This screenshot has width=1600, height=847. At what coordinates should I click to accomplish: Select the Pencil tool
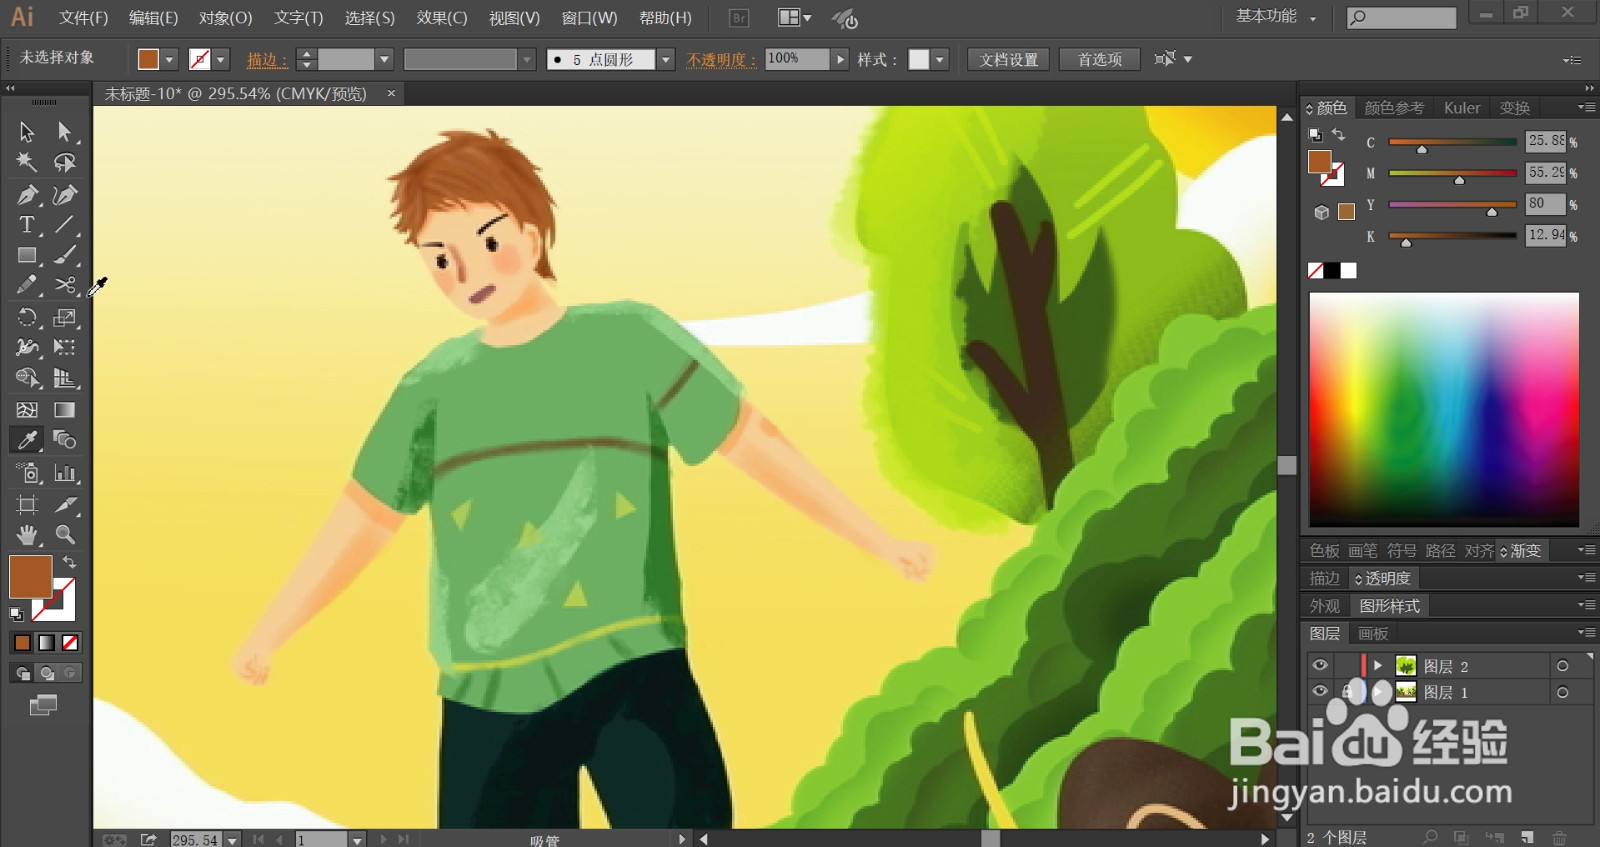(x=27, y=286)
